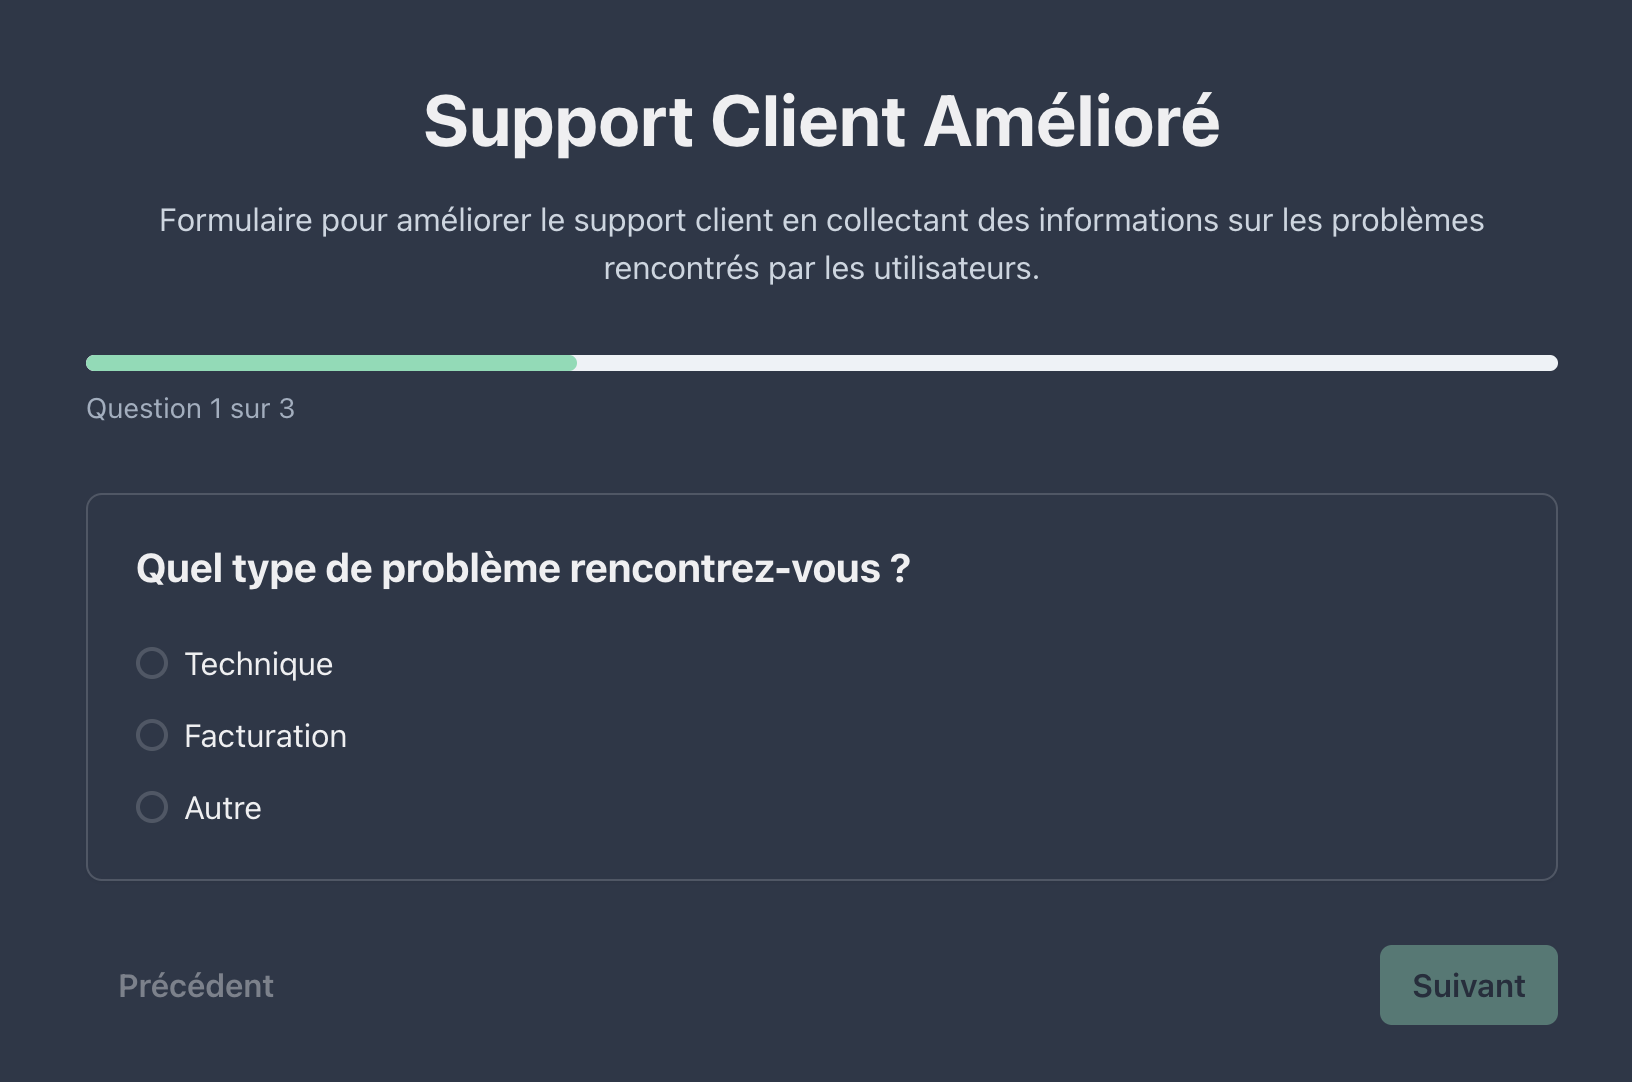The width and height of the screenshot is (1632, 1082).
Task: Click the green filled part of progress bar
Action: coord(330,363)
